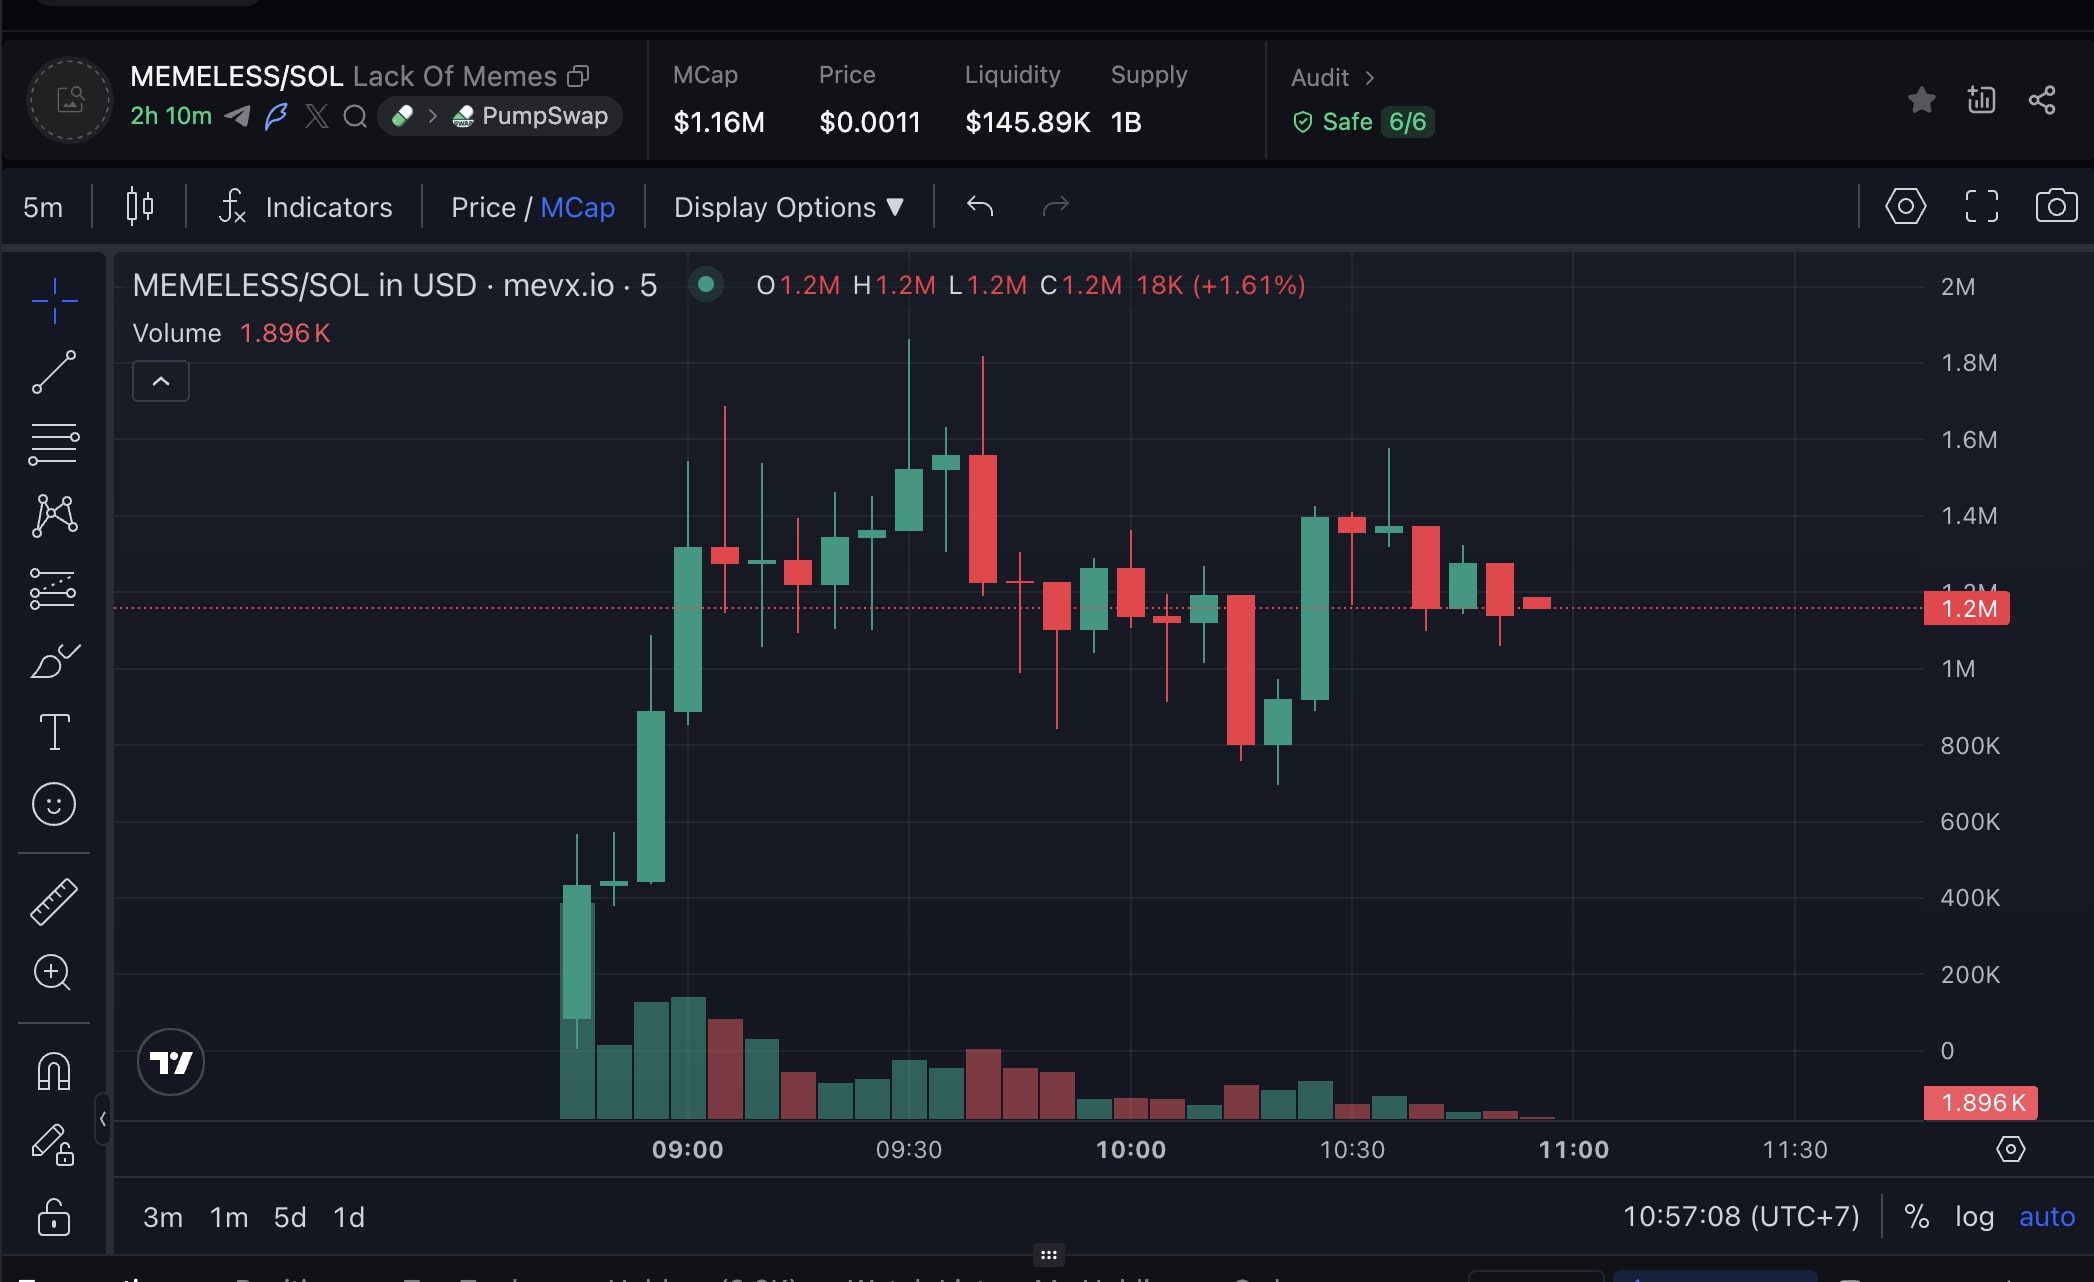Switch chart to MCap view
Image resolution: width=2094 pixels, height=1282 pixels.
(577, 207)
